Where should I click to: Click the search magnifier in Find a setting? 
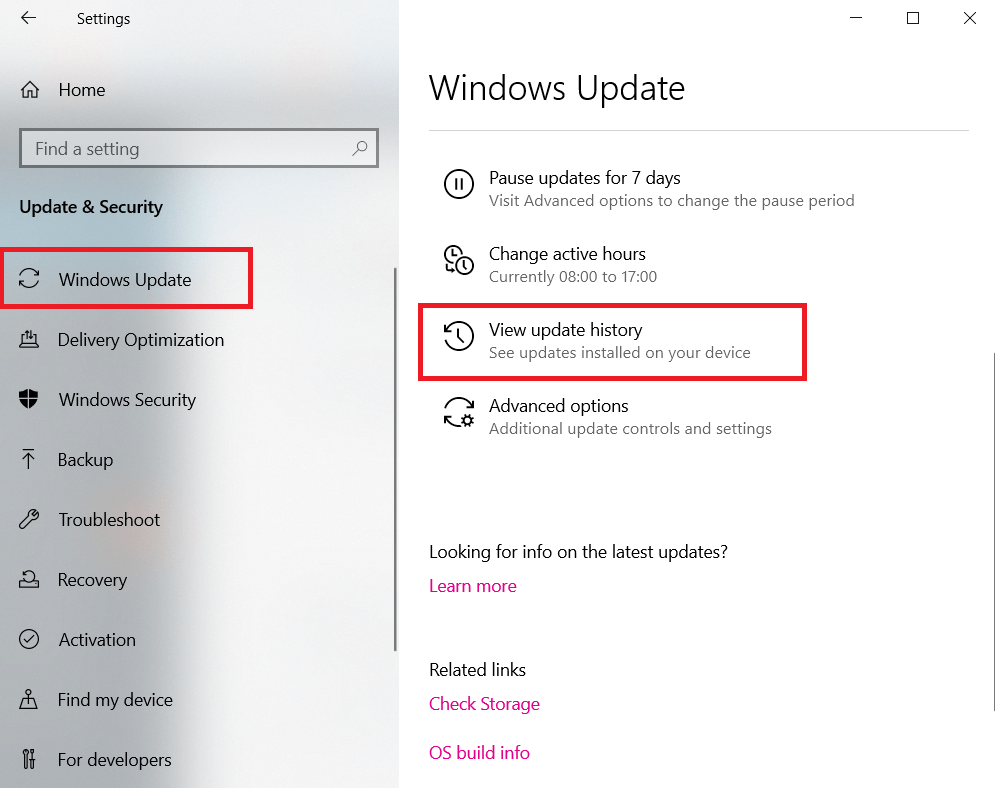(359, 148)
